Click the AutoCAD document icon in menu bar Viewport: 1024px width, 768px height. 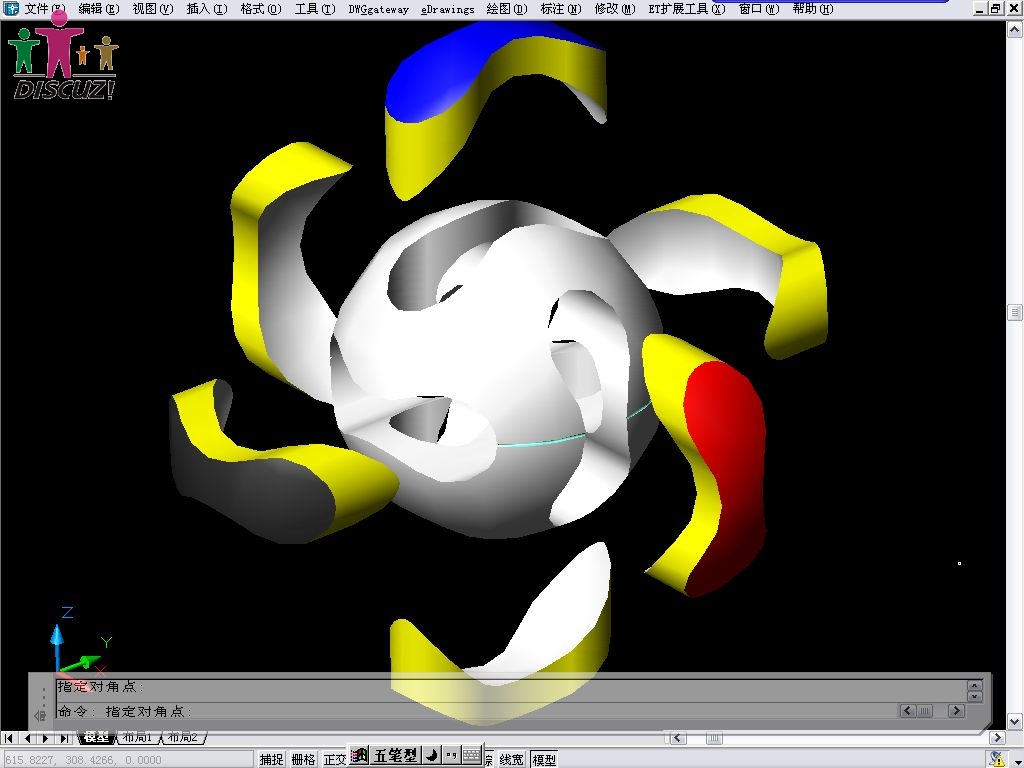tap(11, 8)
